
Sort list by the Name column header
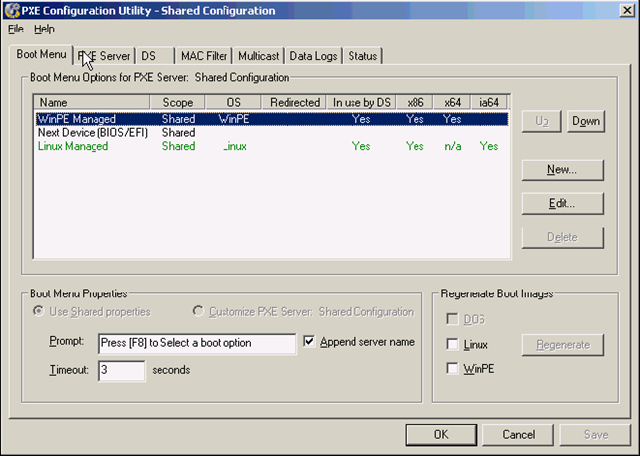click(x=92, y=102)
